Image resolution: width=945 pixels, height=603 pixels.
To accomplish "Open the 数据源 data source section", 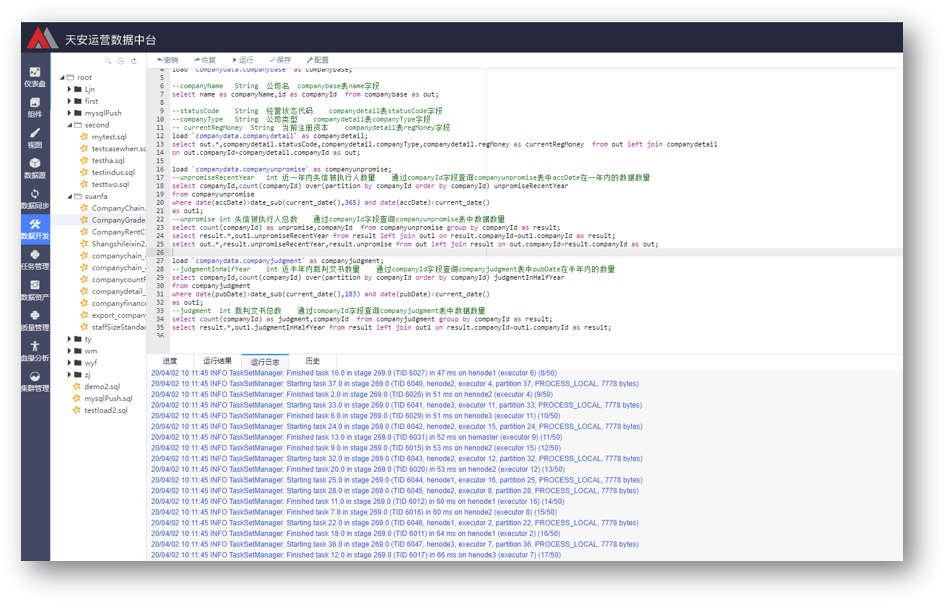I will 34,168.
